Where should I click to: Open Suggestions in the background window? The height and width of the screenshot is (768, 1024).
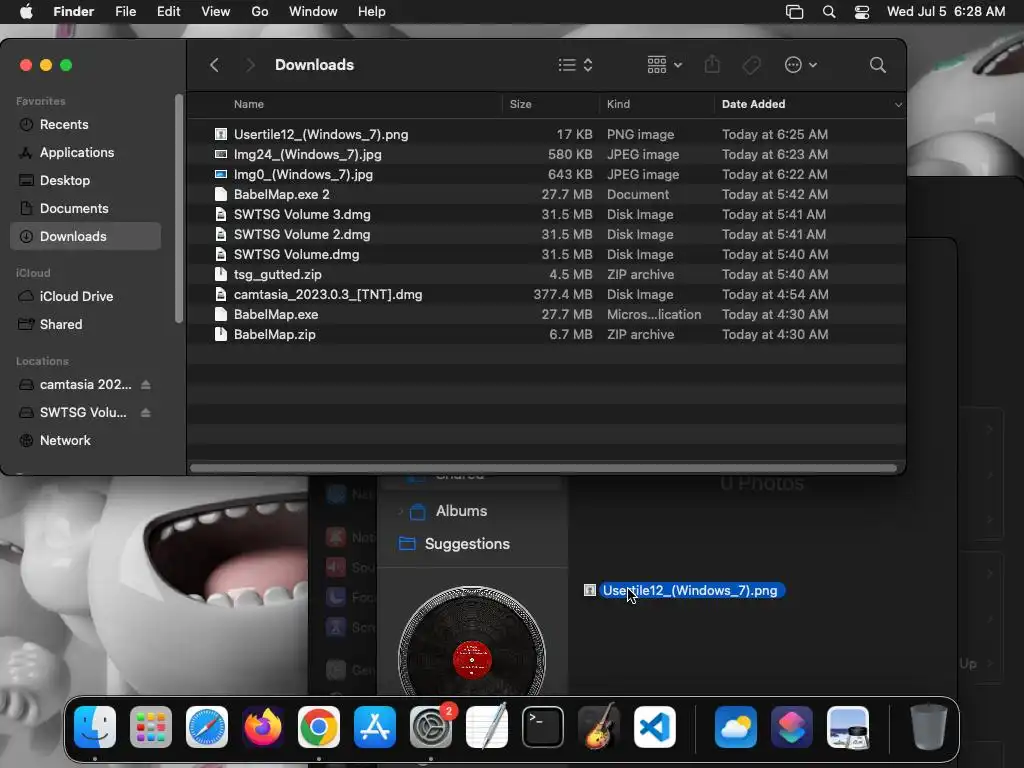(x=467, y=543)
